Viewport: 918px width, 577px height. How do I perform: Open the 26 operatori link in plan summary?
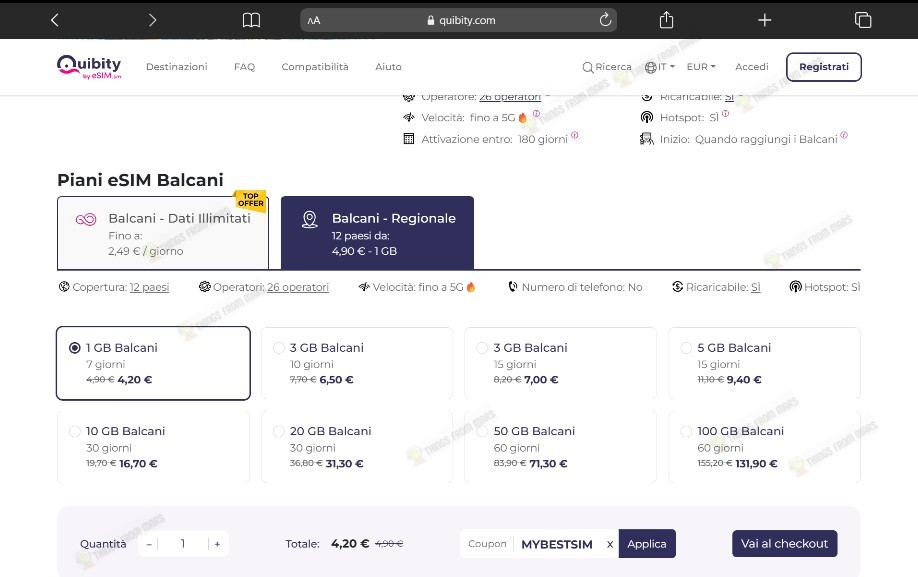tap(298, 287)
